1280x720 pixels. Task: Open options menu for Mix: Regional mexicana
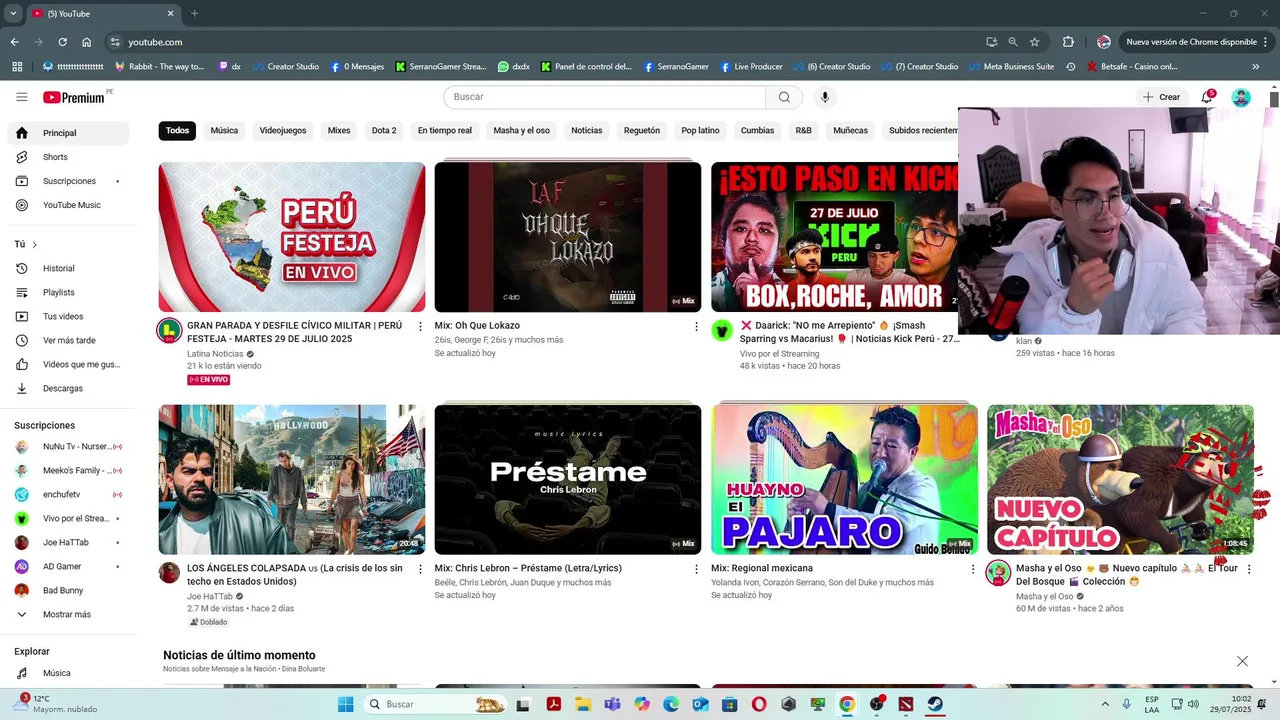[x=972, y=569]
